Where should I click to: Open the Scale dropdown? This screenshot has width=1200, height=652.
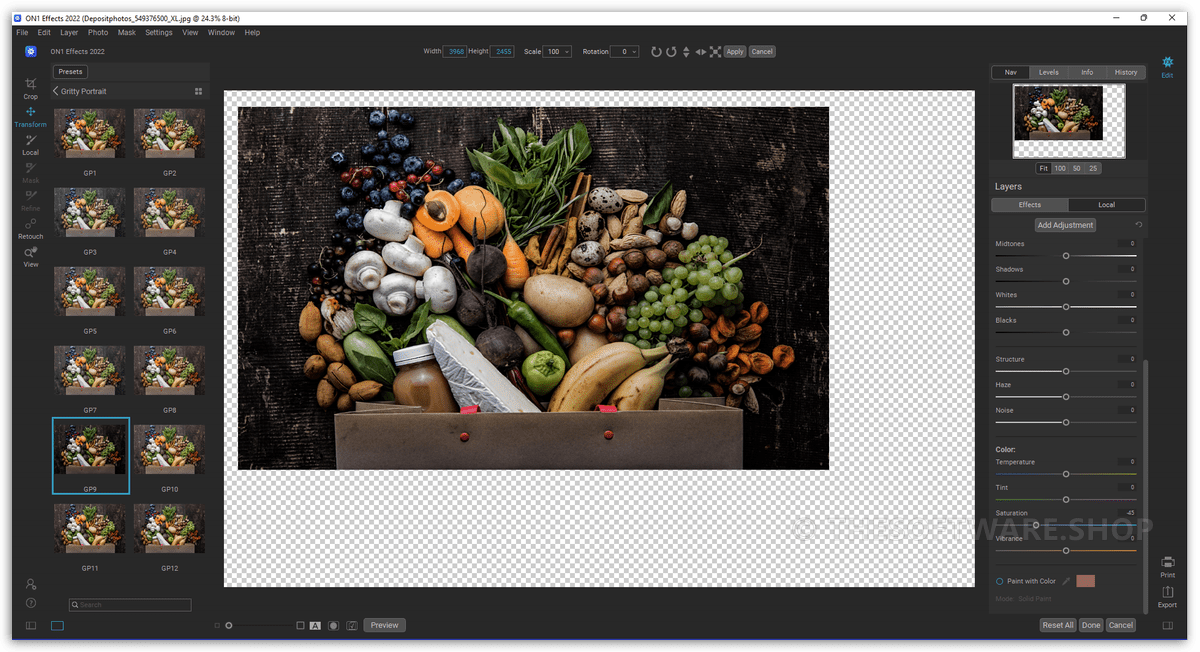(x=558, y=51)
